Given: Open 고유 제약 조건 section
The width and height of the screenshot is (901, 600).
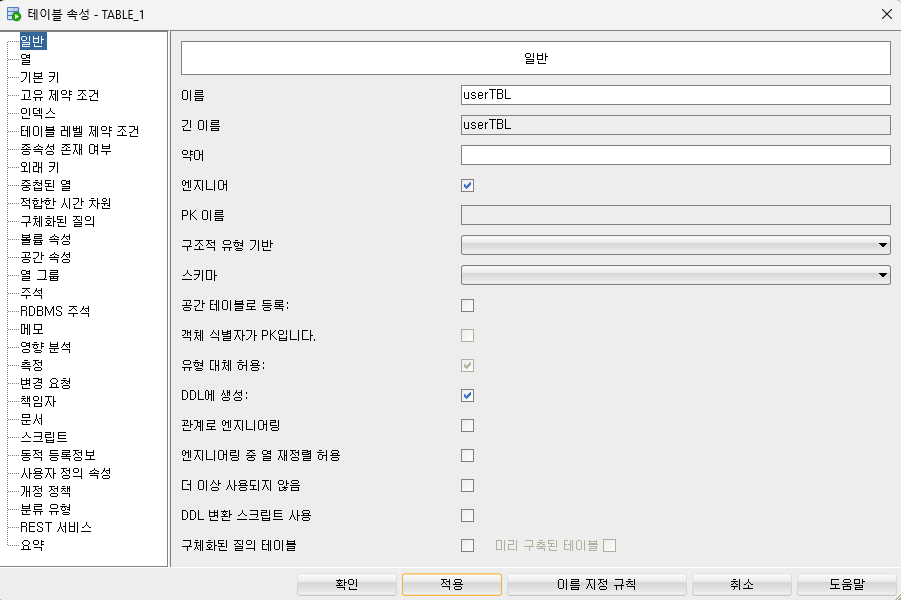Looking at the screenshot, I should click(60, 95).
